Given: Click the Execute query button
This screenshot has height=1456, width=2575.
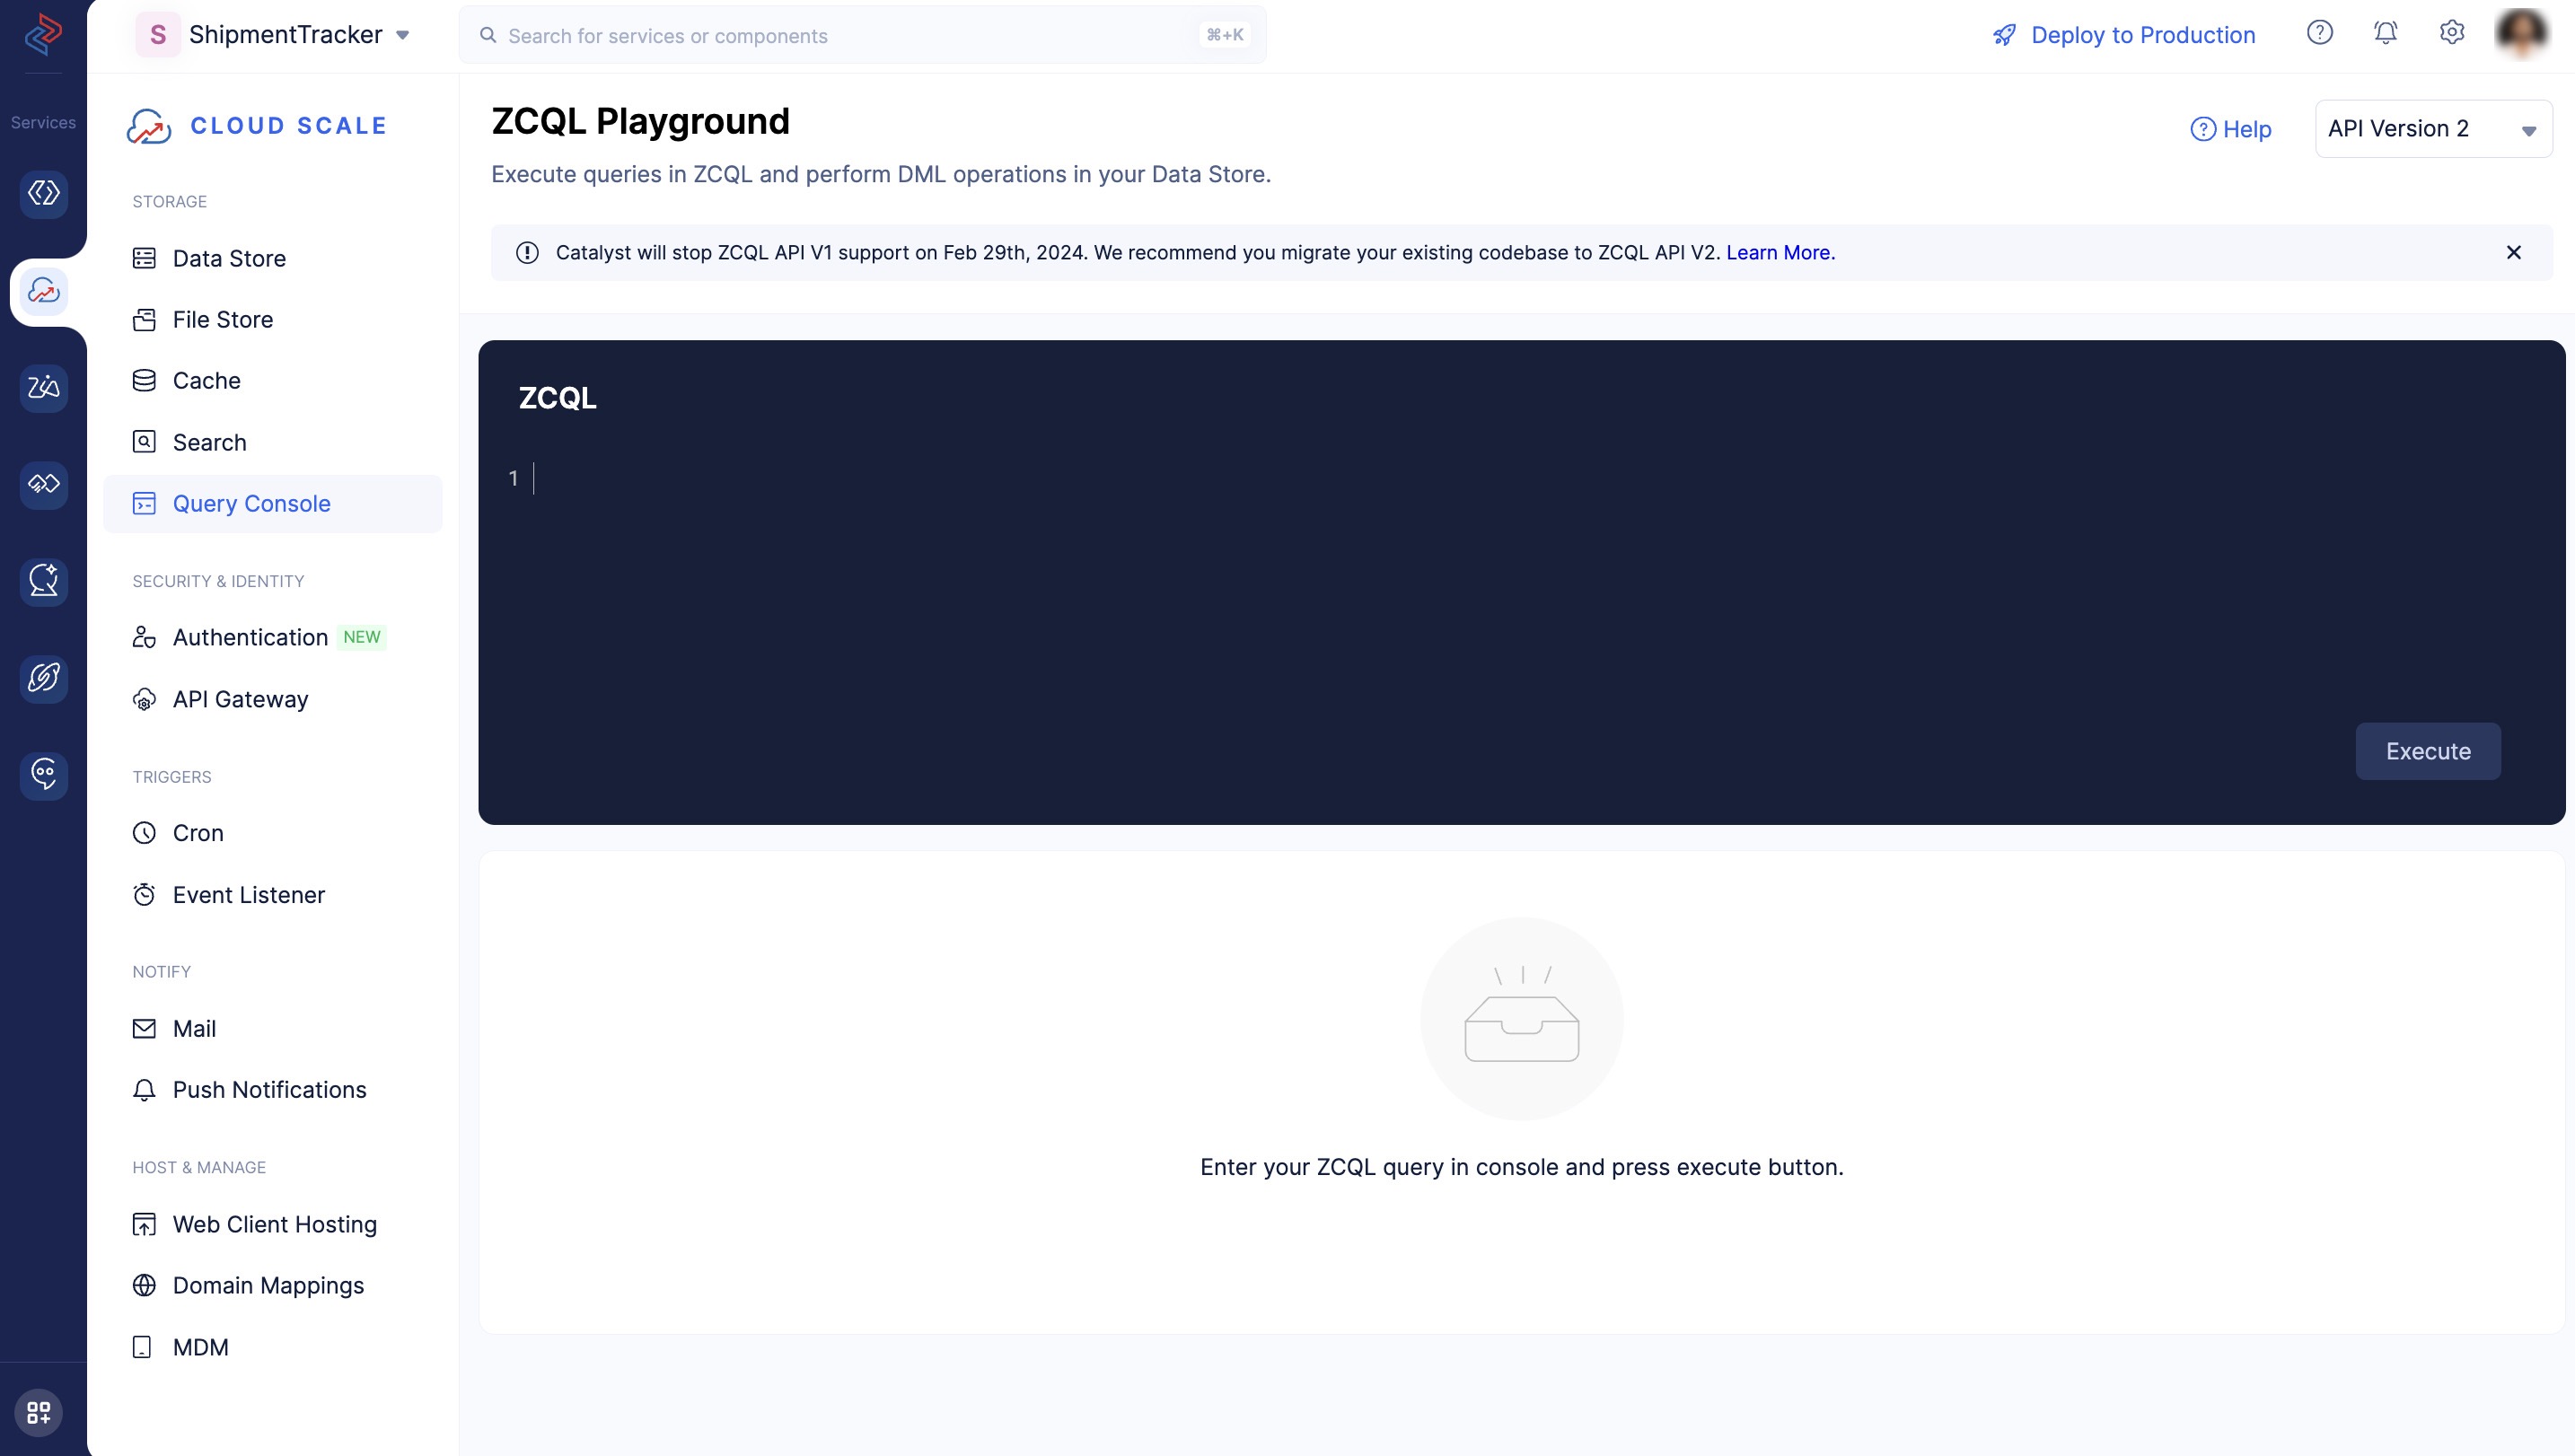Looking at the screenshot, I should coord(2429,750).
